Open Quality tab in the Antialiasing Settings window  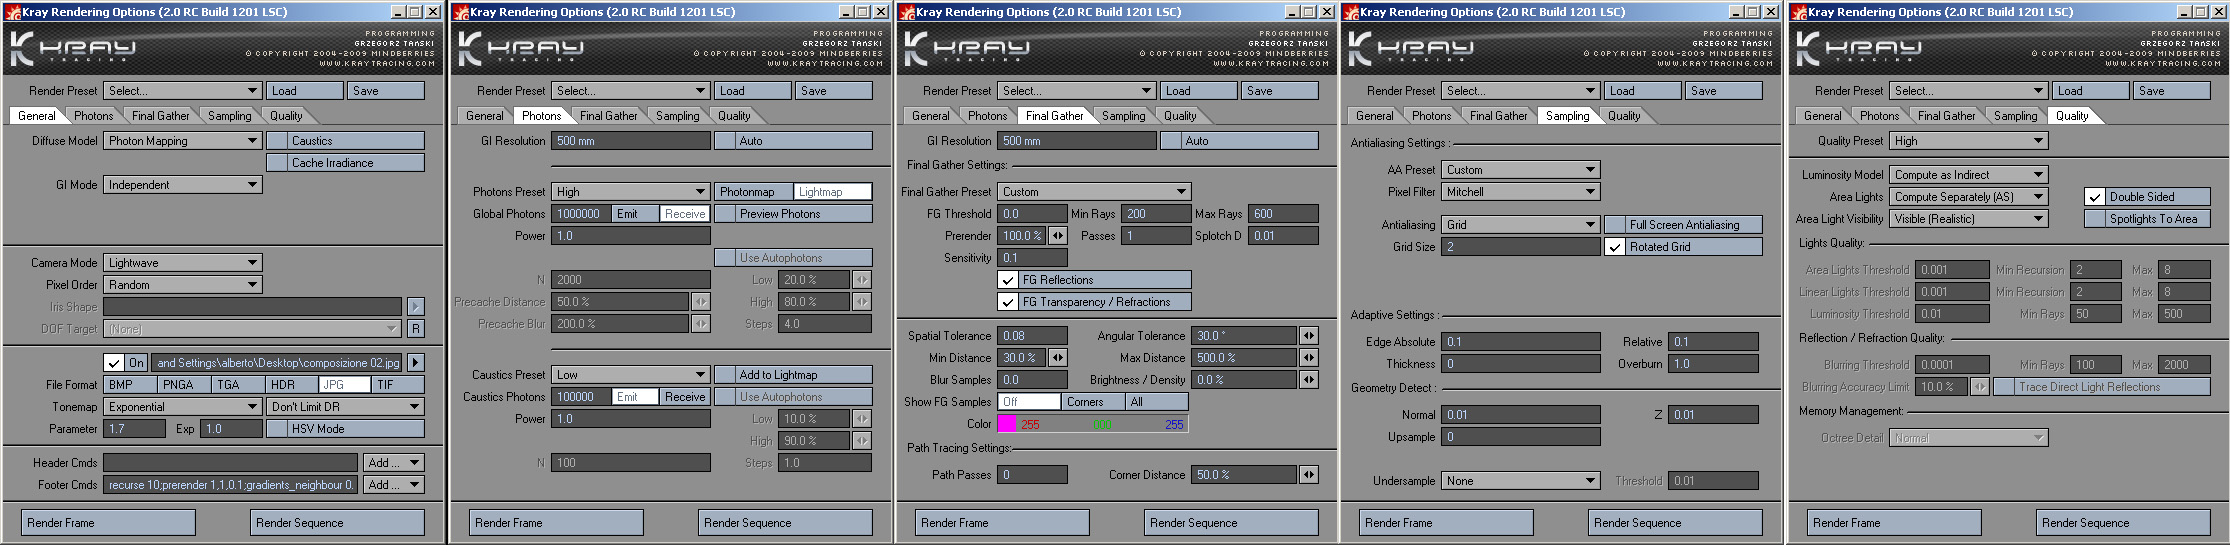point(1624,116)
